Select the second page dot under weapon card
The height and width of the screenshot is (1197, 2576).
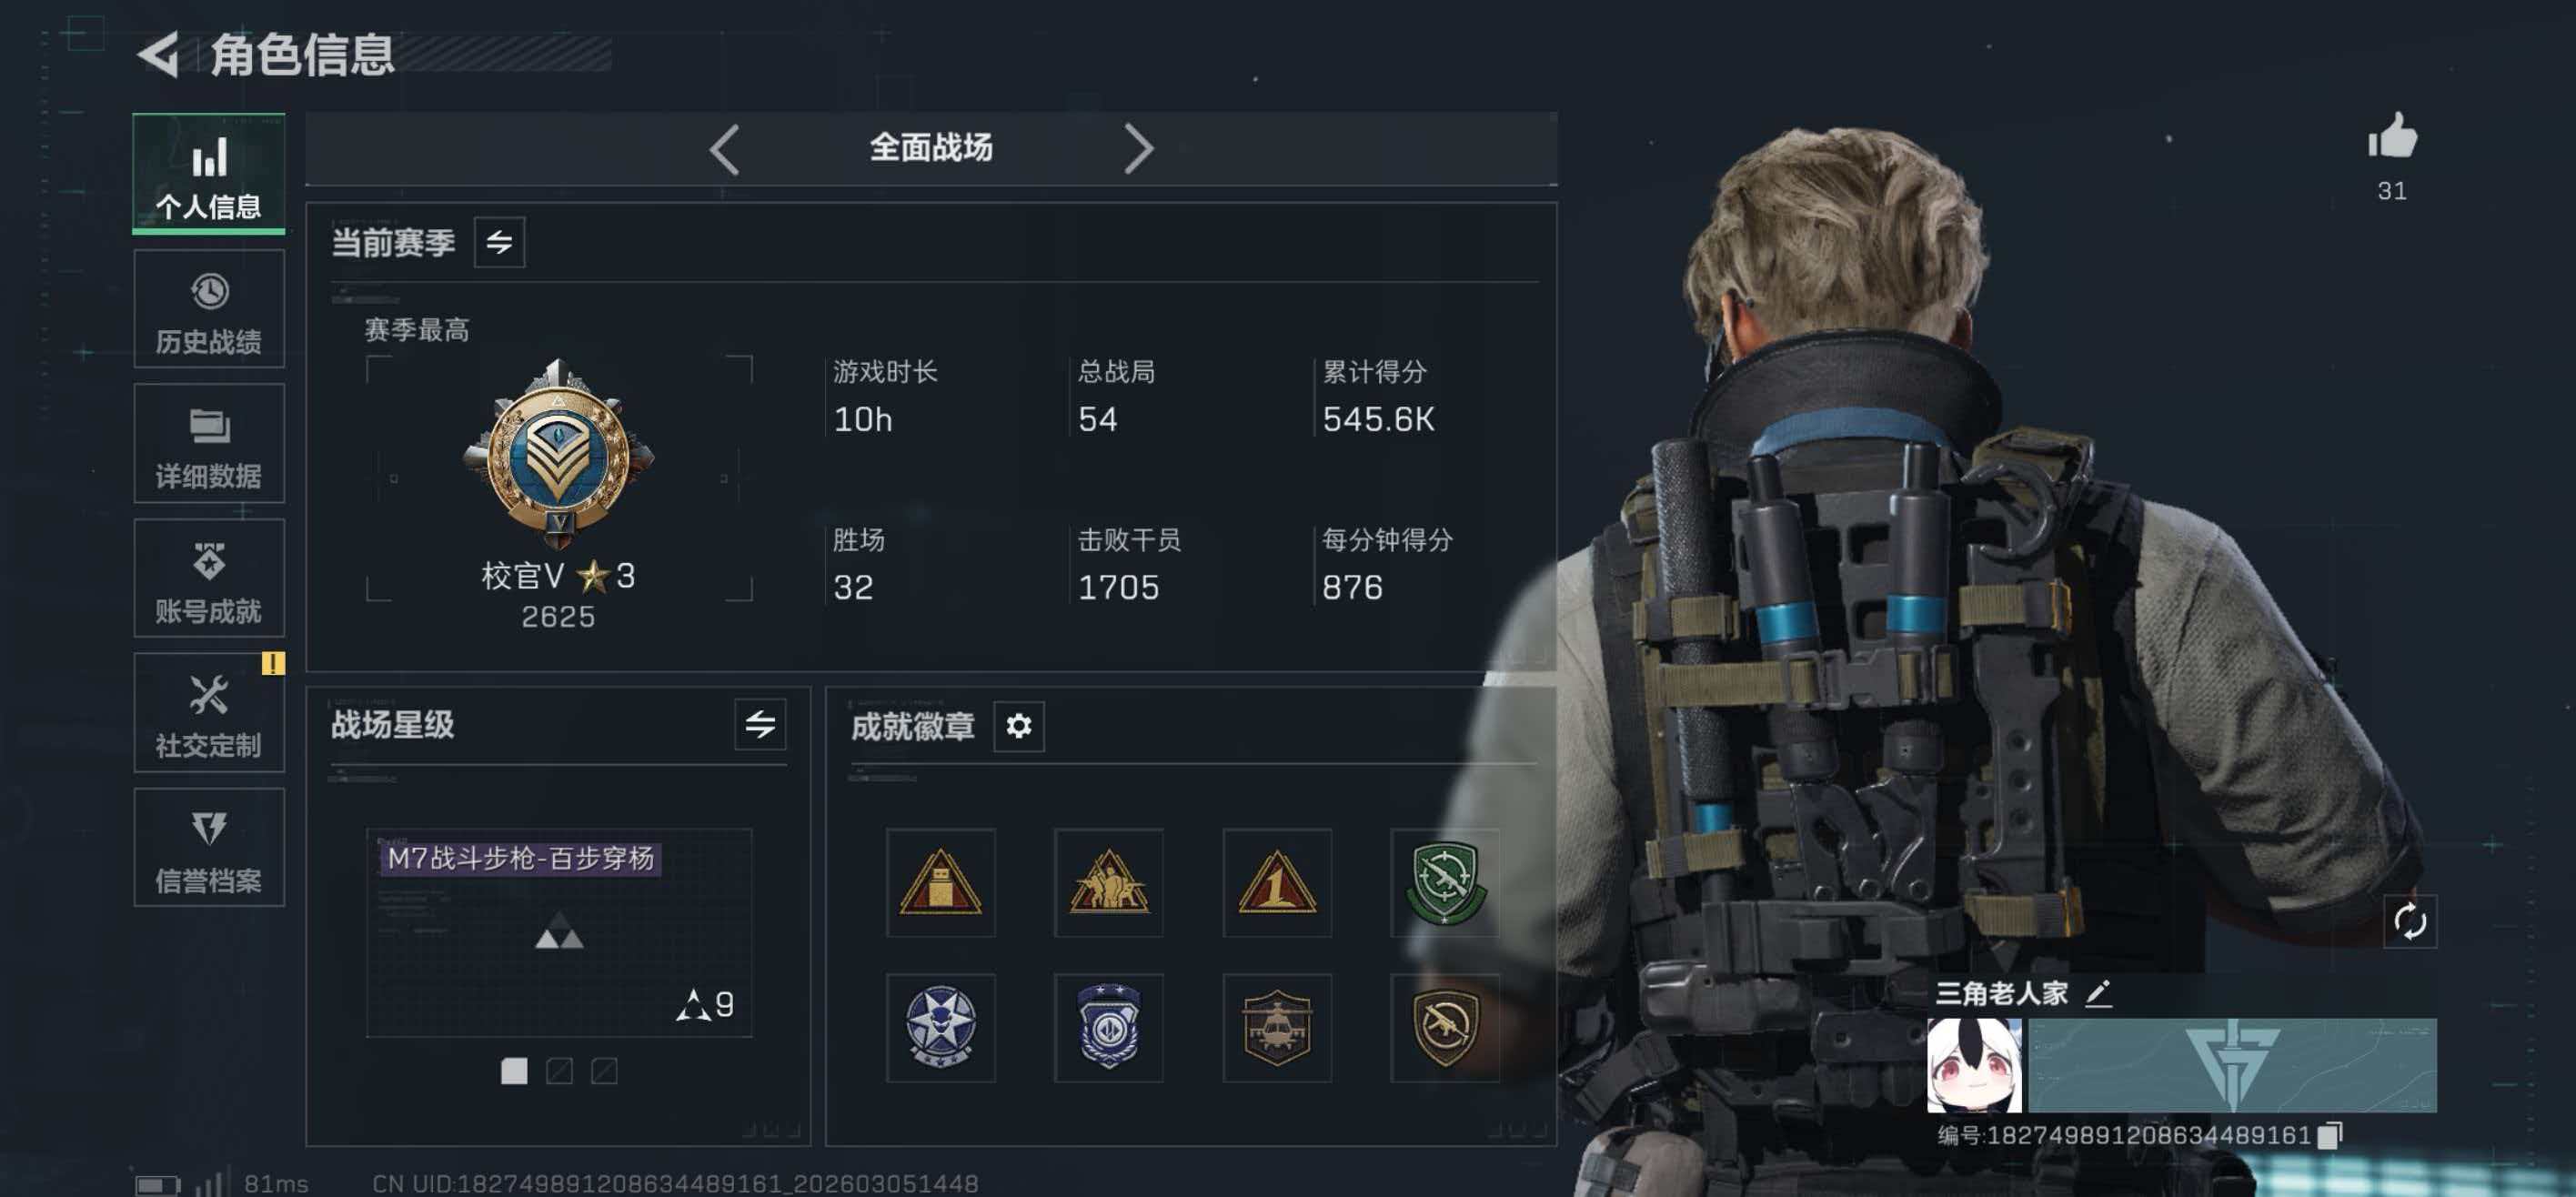(x=559, y=1071)
